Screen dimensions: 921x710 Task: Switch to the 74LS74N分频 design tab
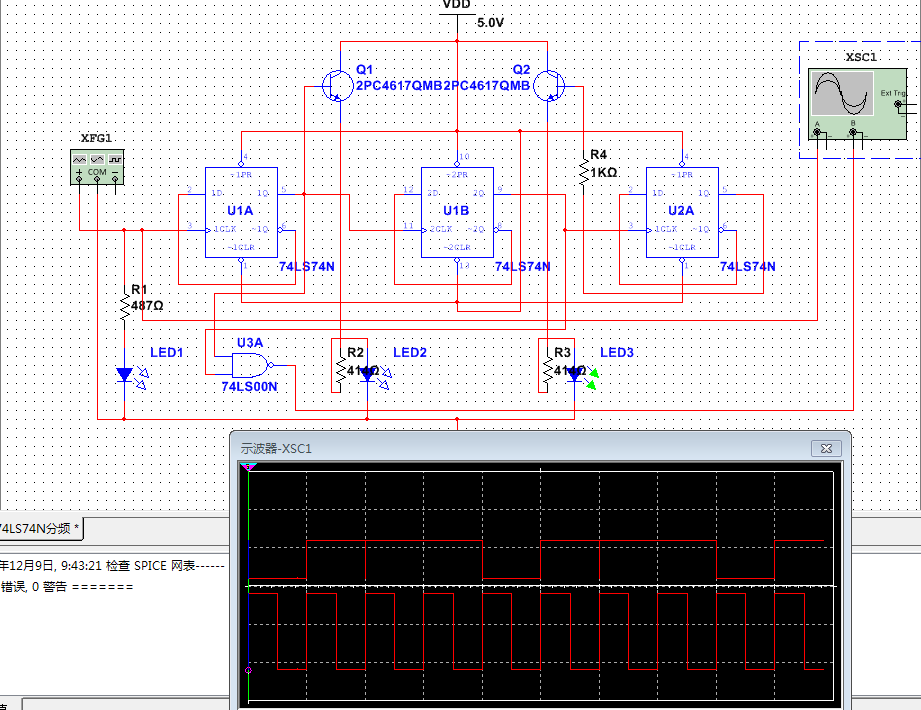[x=38, y=528]
